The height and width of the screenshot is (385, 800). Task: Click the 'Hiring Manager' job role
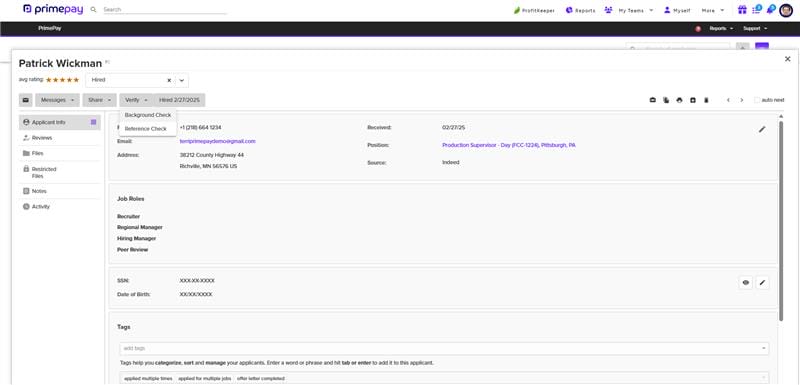tap(137, 239)
